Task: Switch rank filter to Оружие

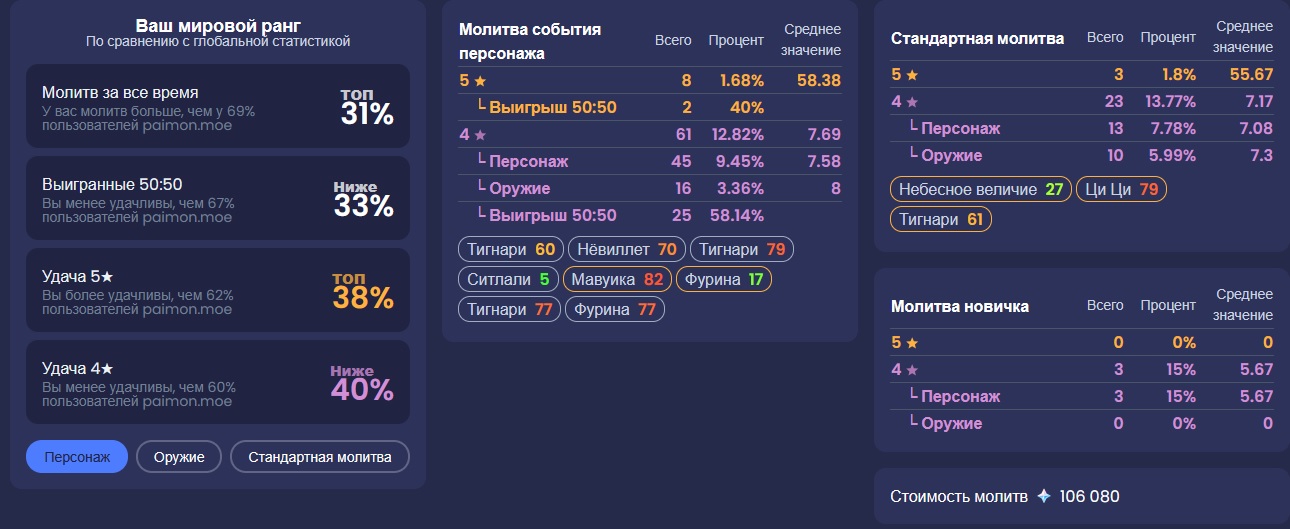Action: (179, 456)
